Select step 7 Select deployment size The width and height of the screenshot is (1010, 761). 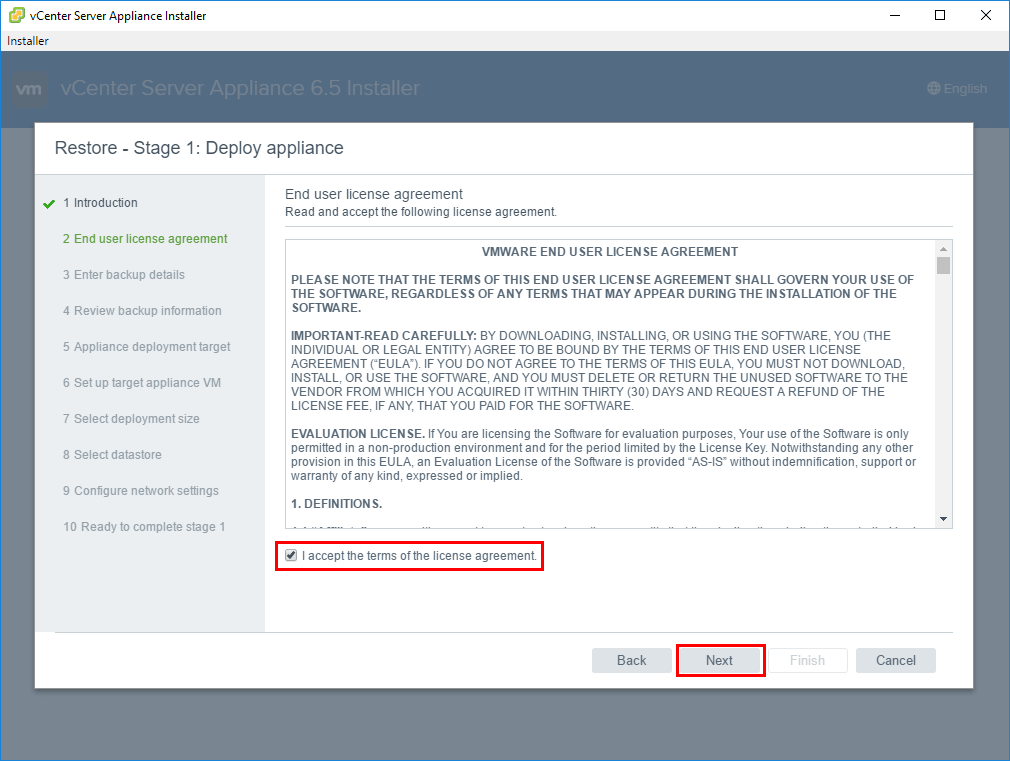tap(131, 419)
